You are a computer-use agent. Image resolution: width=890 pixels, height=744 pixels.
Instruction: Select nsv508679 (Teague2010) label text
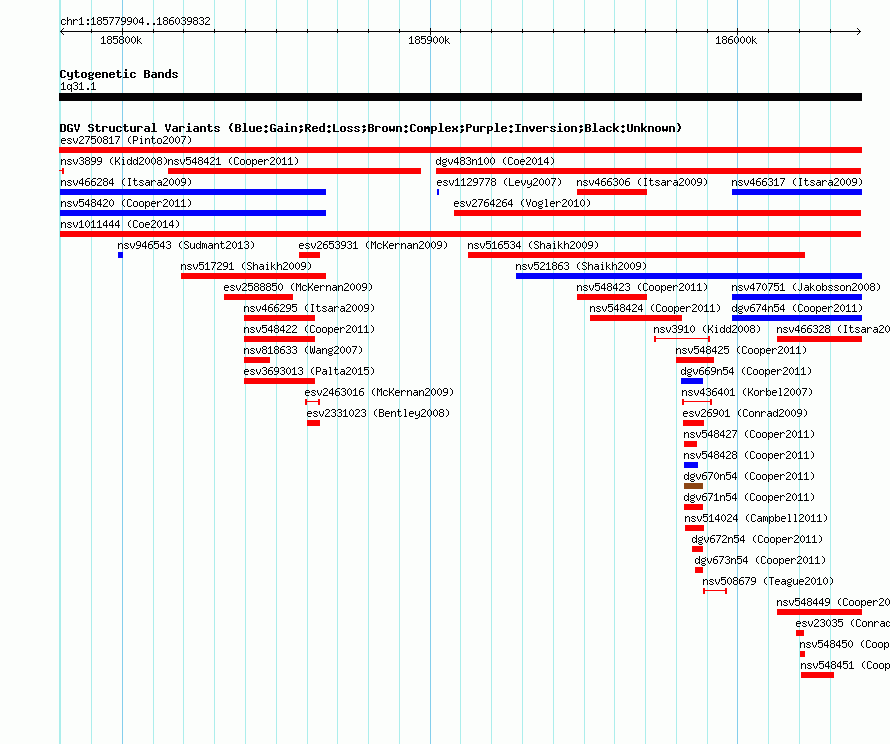pos(768,581)
